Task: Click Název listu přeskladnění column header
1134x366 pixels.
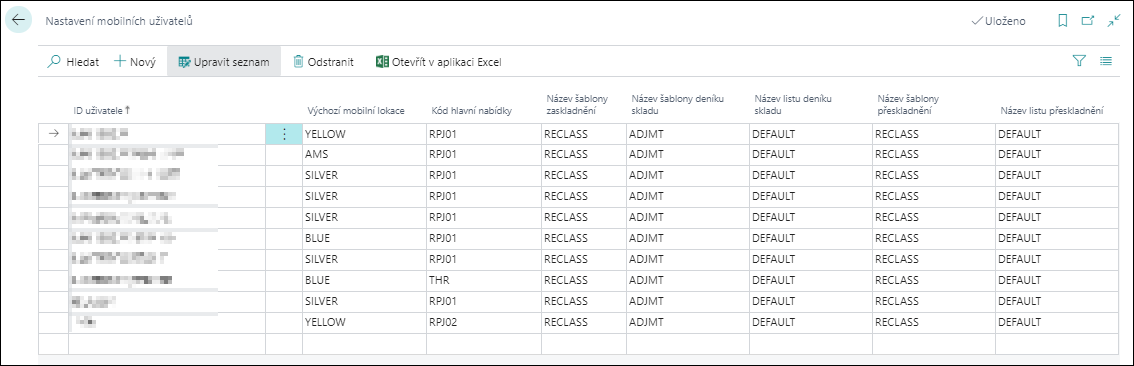Action: [1052, 111]
